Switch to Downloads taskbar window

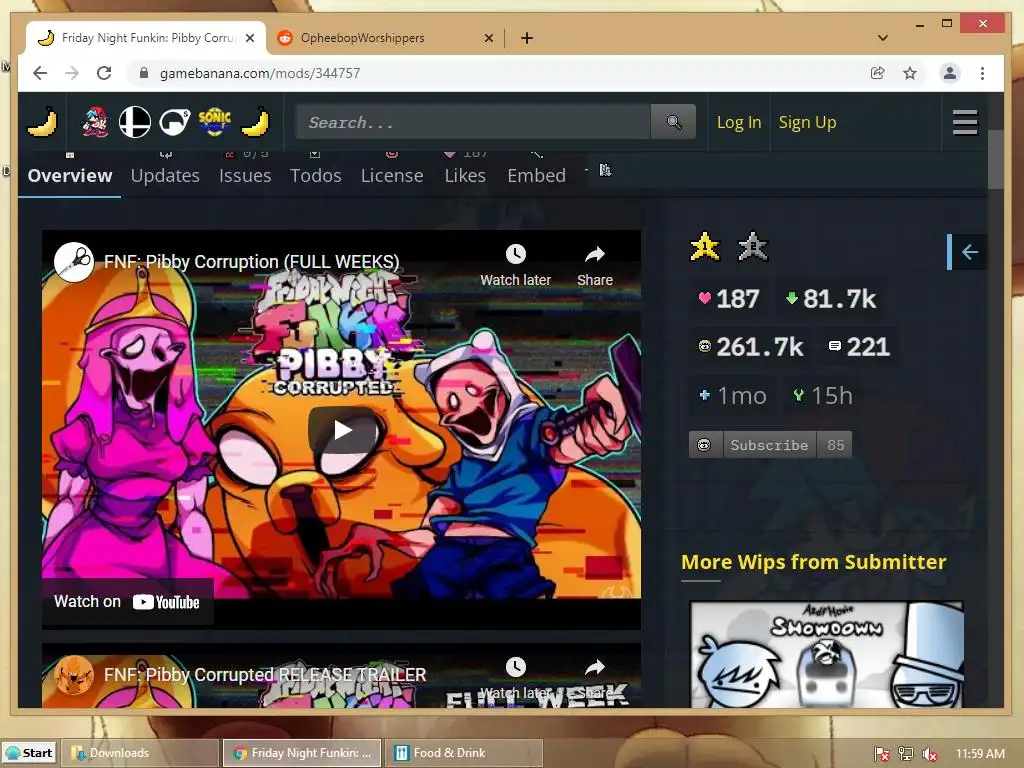coord(140,753)
